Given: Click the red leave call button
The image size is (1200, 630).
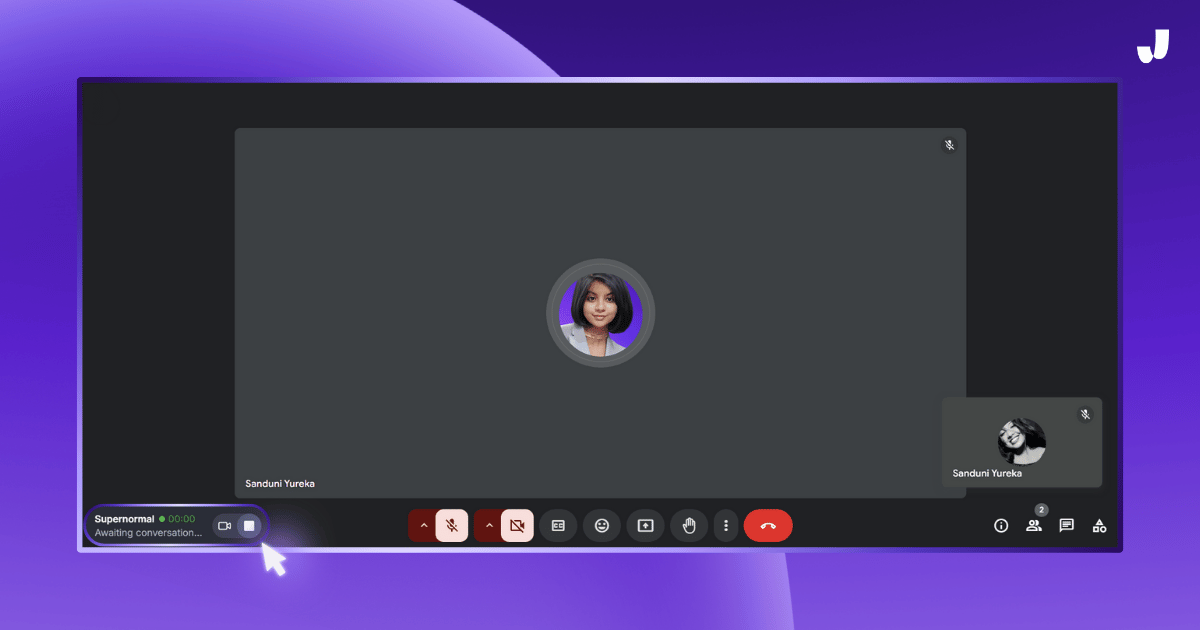Looking at the screenshot, I should 768,525.
